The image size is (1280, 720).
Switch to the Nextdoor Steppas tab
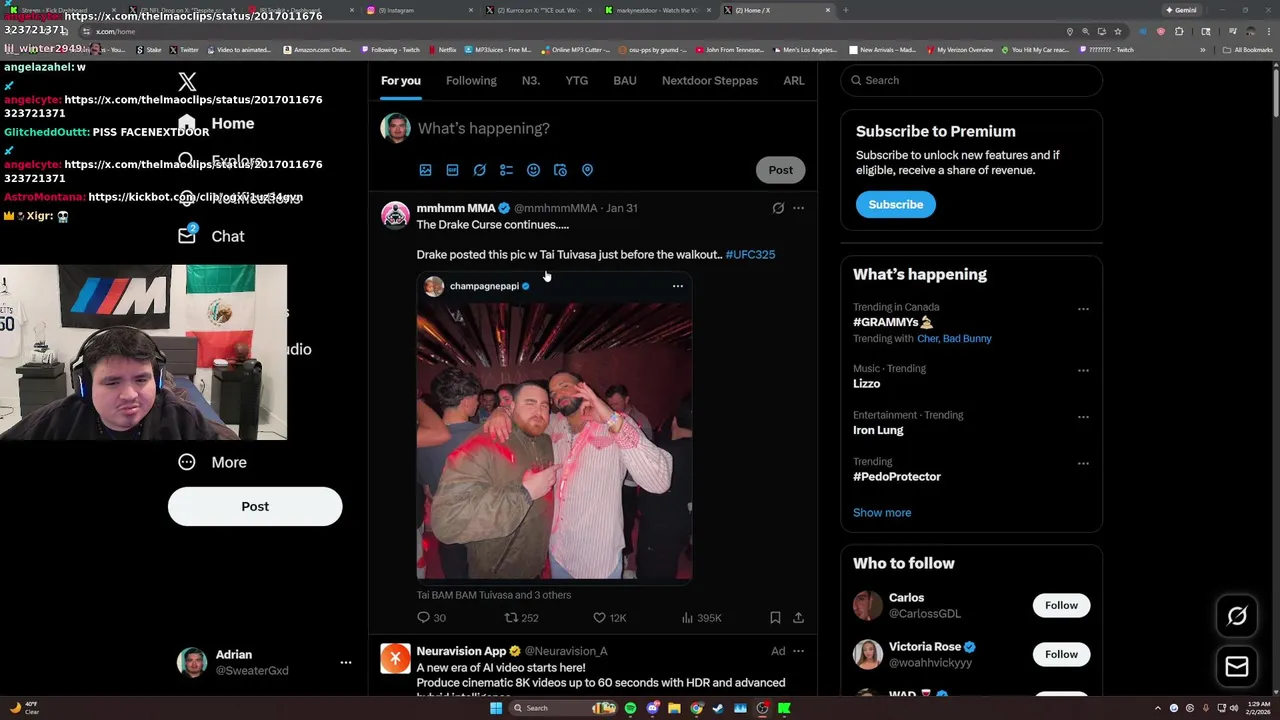(x=710, y=80)
